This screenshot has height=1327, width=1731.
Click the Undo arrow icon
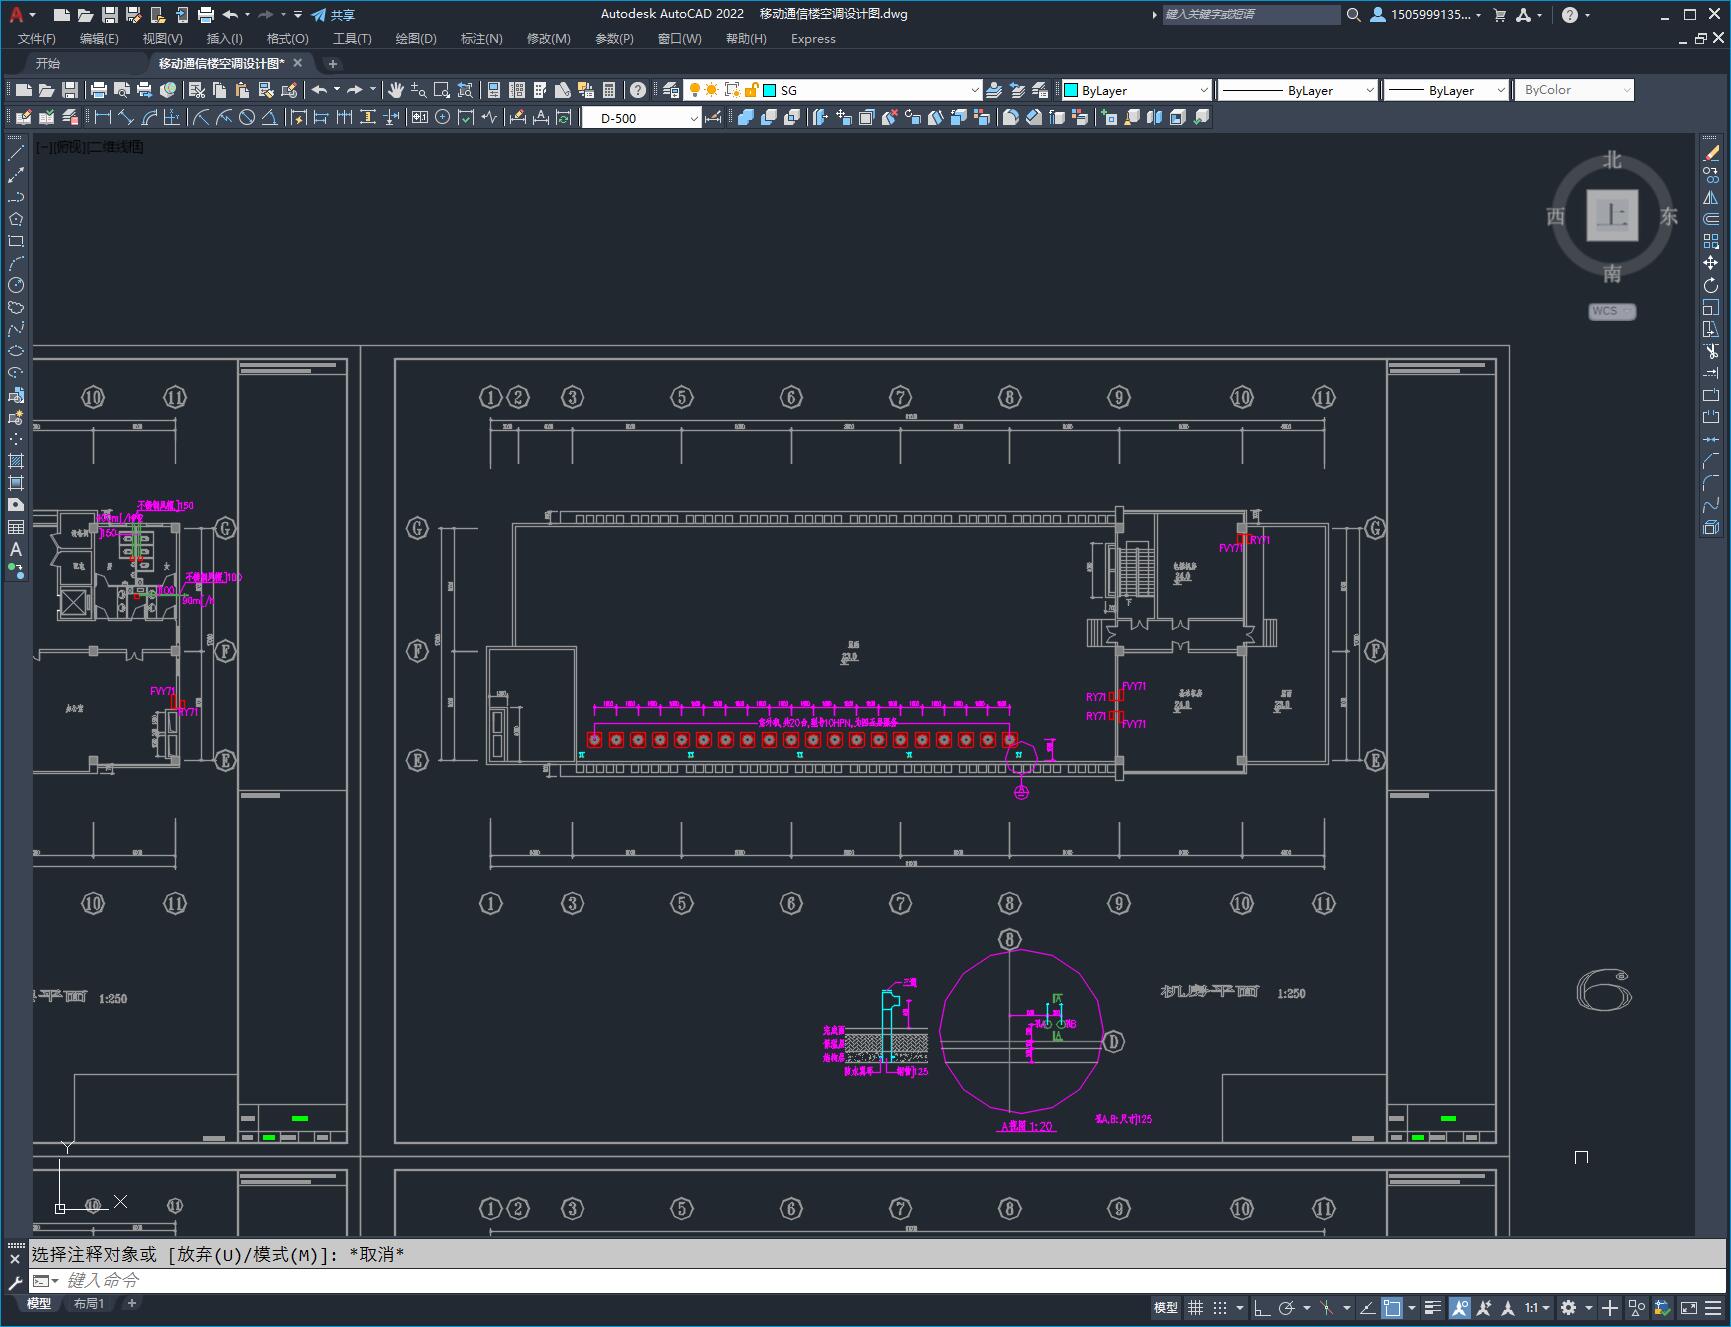[319, 90]
